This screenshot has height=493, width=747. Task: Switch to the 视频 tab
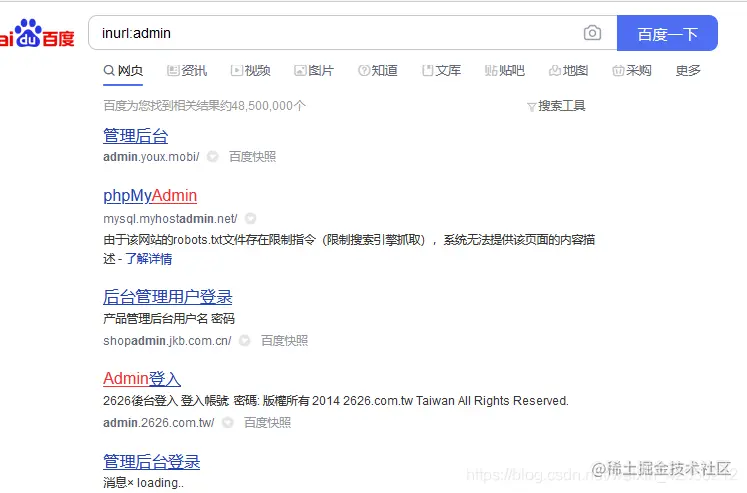[251, 70]
